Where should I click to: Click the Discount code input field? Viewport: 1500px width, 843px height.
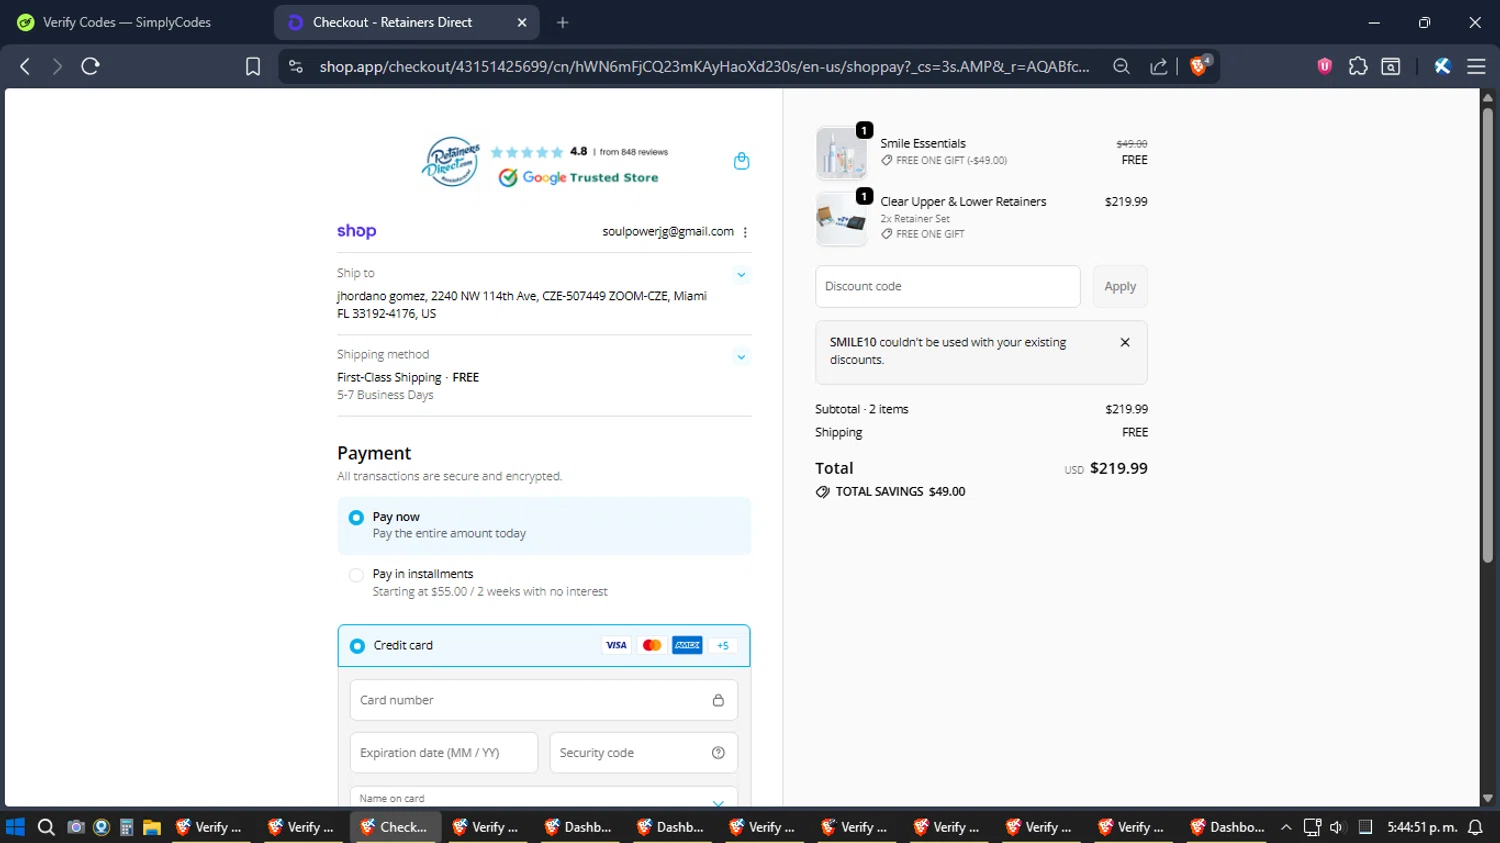(x=948, y=286)
